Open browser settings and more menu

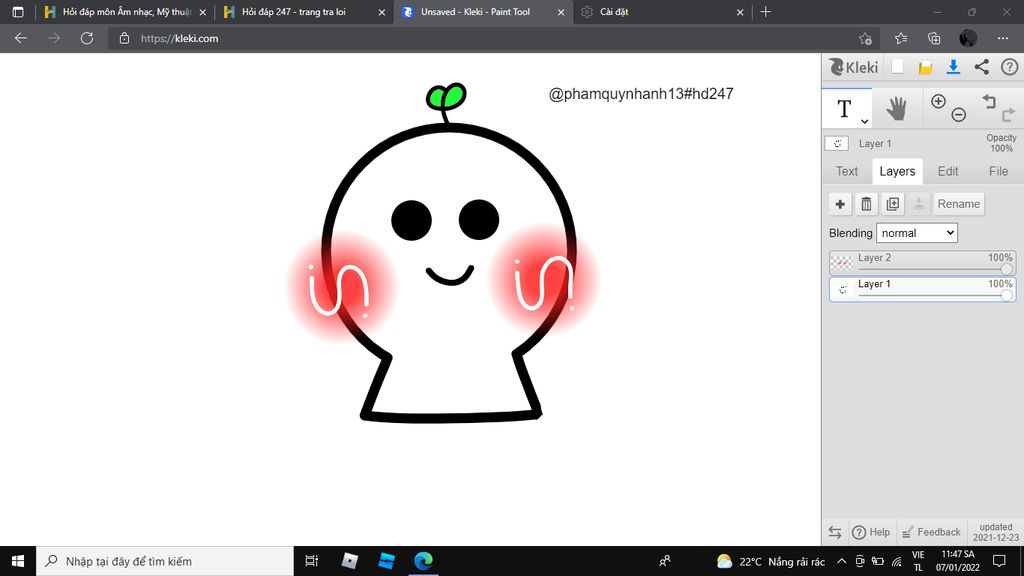pos(1003,39)
